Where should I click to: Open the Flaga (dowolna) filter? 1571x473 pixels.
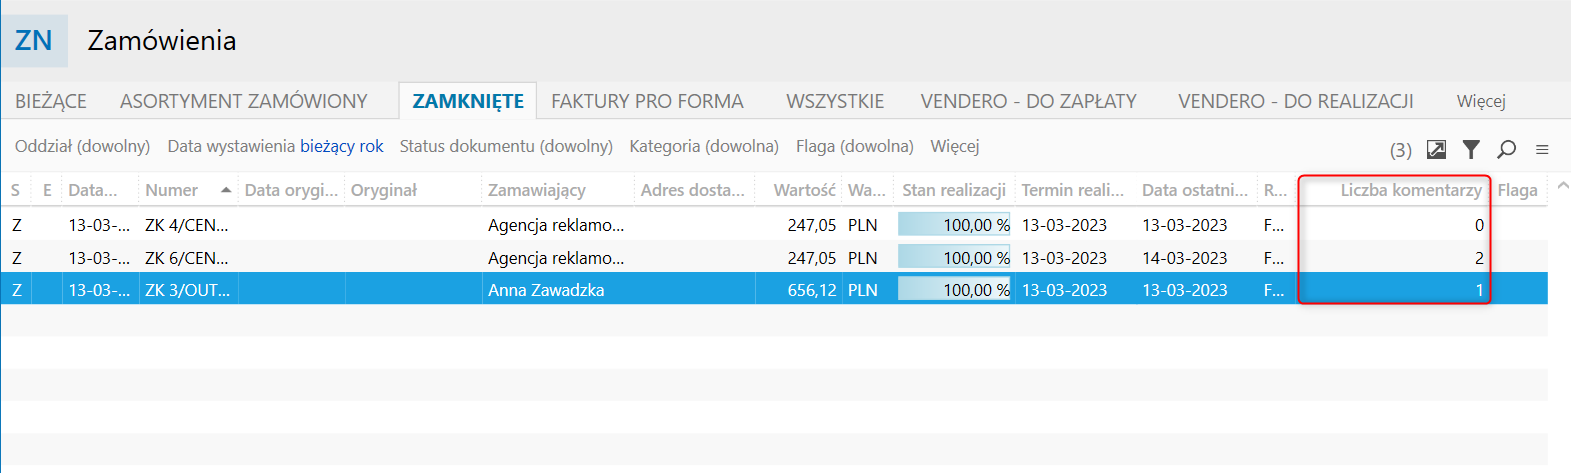click(x=855, y=146)
